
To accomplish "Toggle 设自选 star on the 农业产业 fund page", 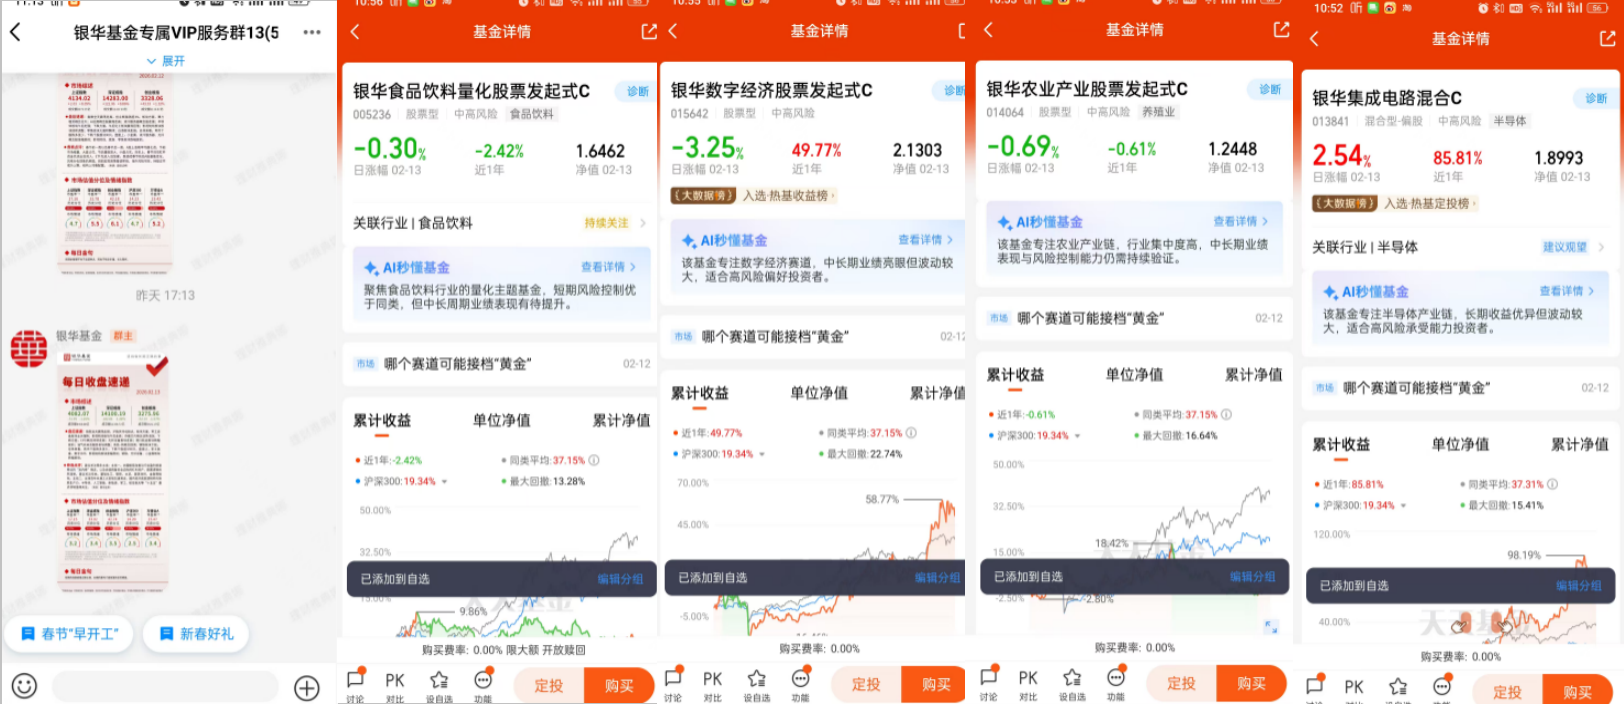I will click(1072, 685).
